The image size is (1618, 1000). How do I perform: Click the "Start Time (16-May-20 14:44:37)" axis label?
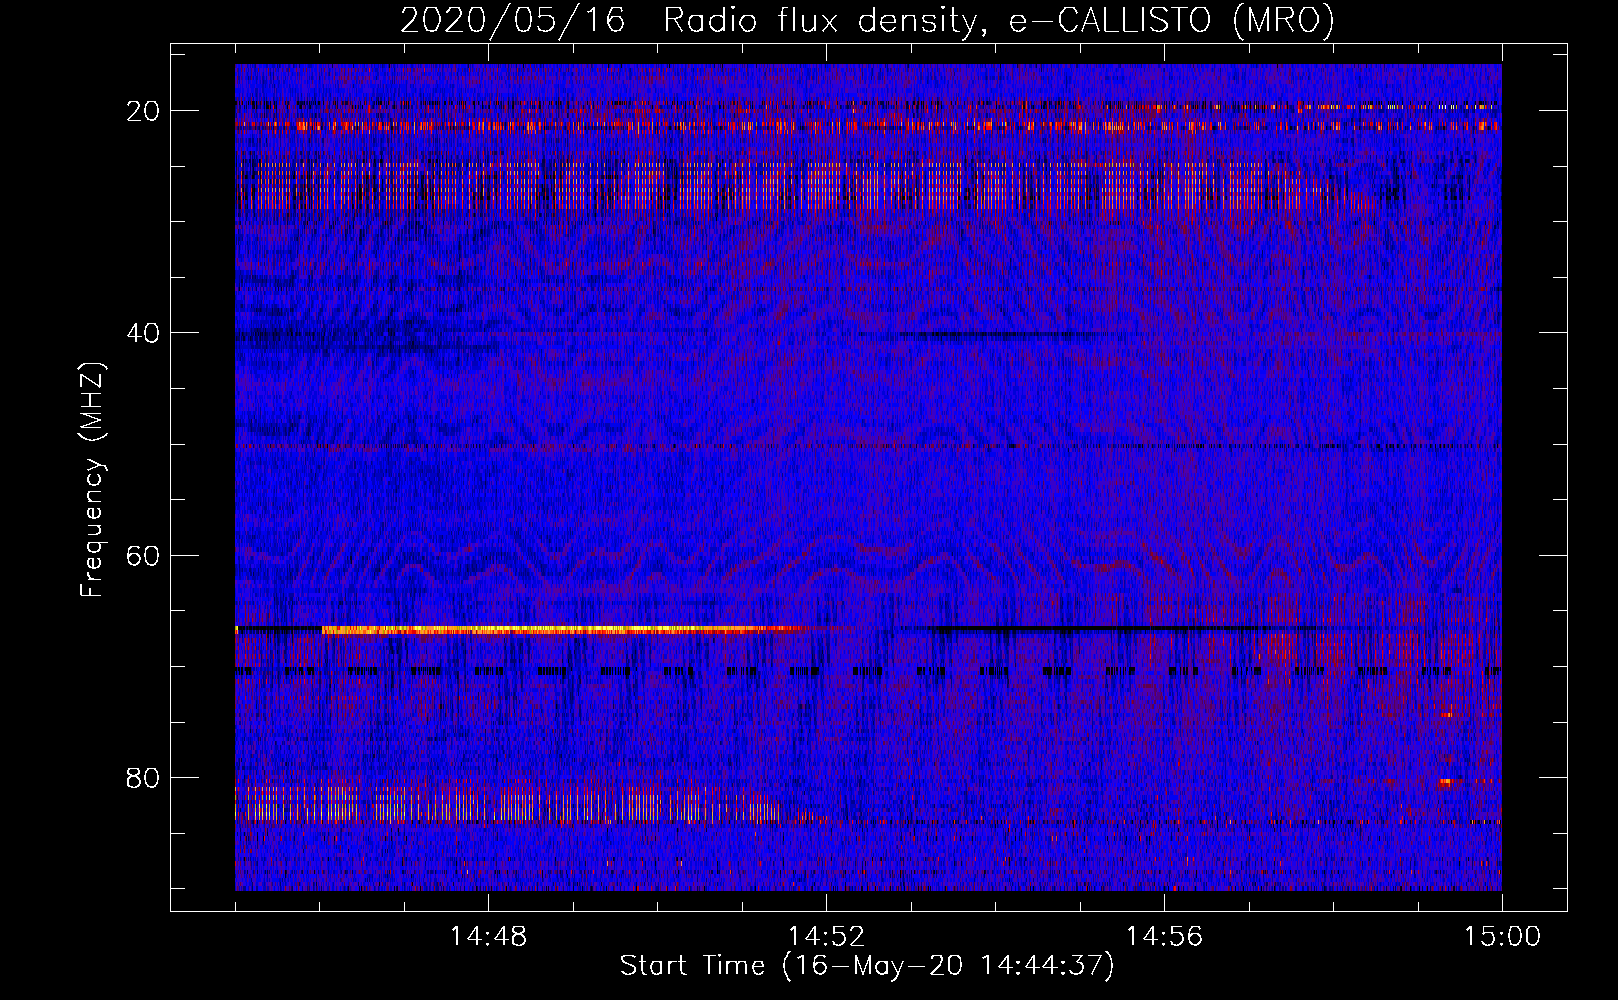tap(866, 966)
